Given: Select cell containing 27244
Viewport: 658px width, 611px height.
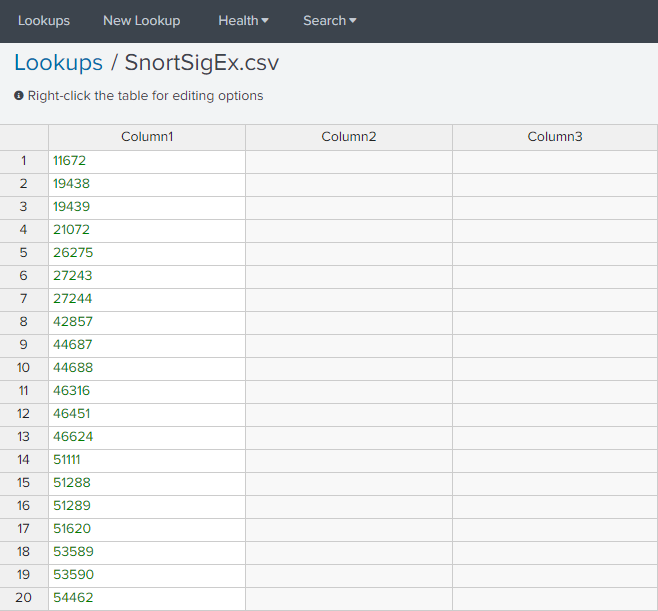Looking at the screenshot, I should tap(147, 300).
